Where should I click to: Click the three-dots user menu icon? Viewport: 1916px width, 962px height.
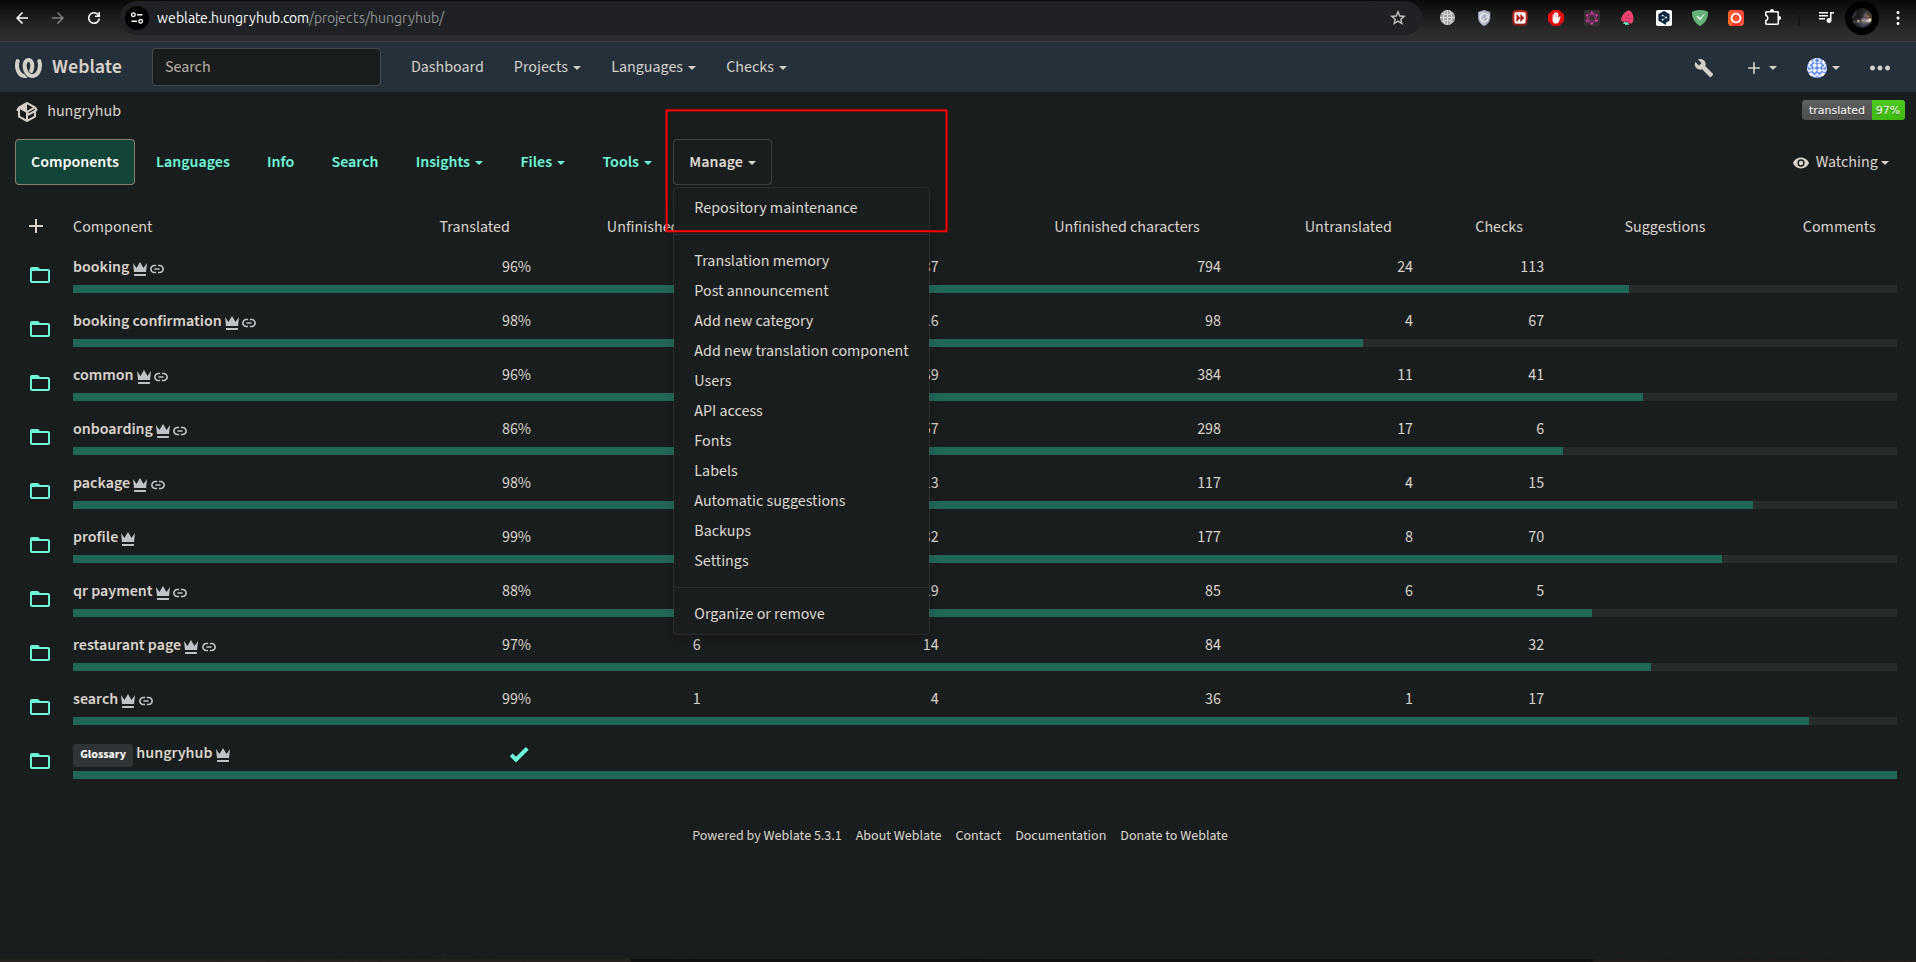(1879, 68)
